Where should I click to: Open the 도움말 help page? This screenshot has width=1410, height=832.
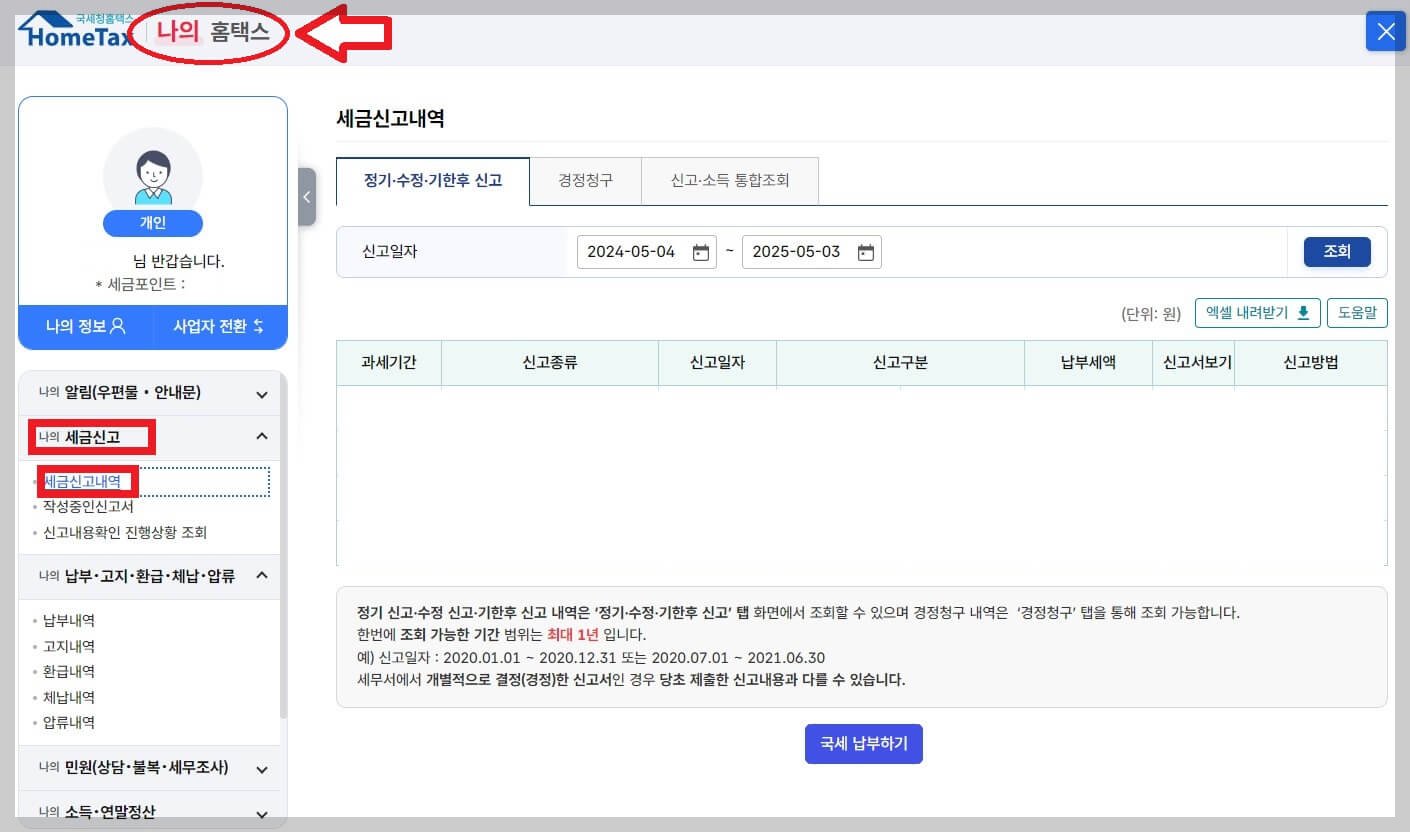click(x=1357, y=312)
